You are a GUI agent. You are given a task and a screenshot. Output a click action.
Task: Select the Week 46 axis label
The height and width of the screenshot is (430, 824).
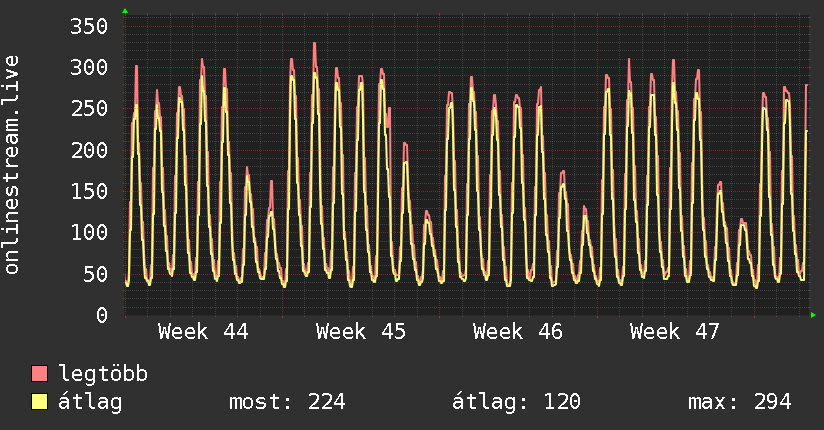[x=518, y=332]
